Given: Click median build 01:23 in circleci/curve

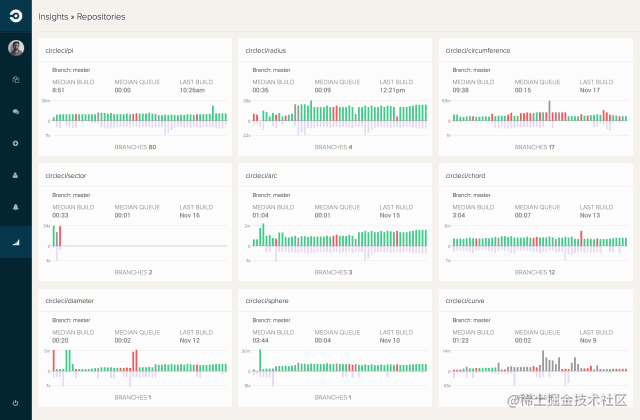Looking at the screenshot, I should [x=460, y=340].
